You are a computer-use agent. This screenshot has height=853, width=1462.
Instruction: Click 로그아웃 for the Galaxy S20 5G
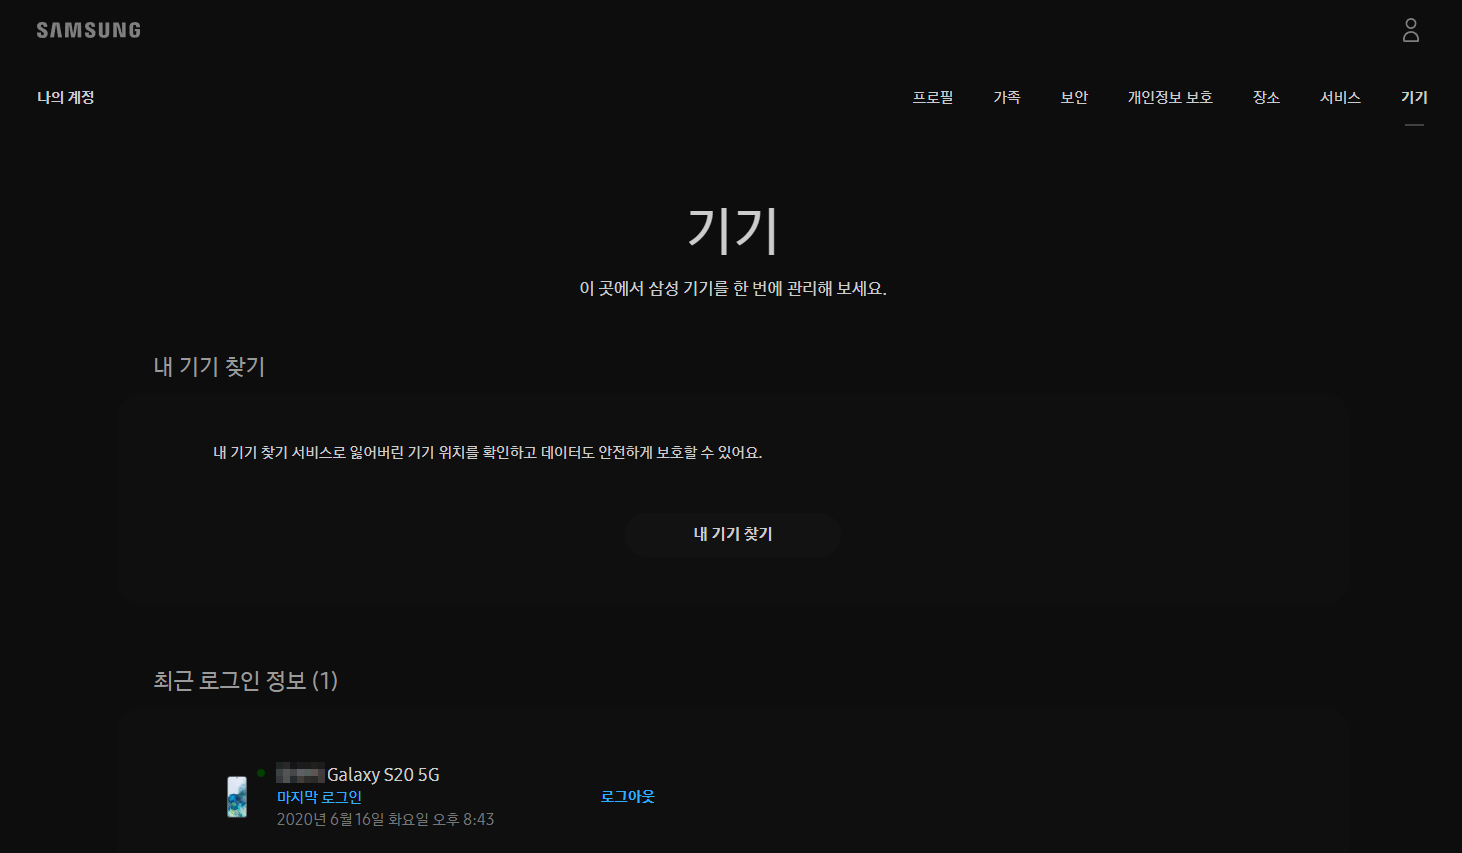pyautogui.click(x=628, y=796)
